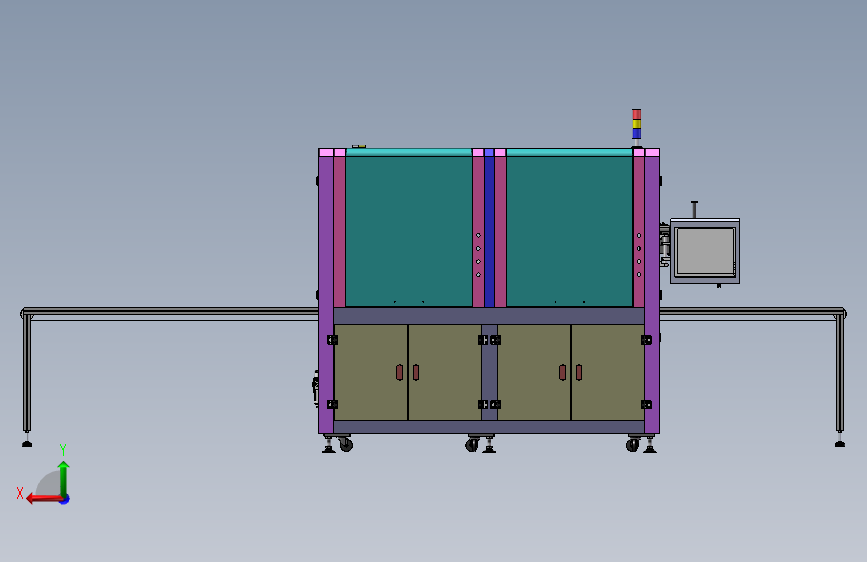Pick the handle on the second cabinet door
This screenshot has height=562, width=867.
[416, 372]
